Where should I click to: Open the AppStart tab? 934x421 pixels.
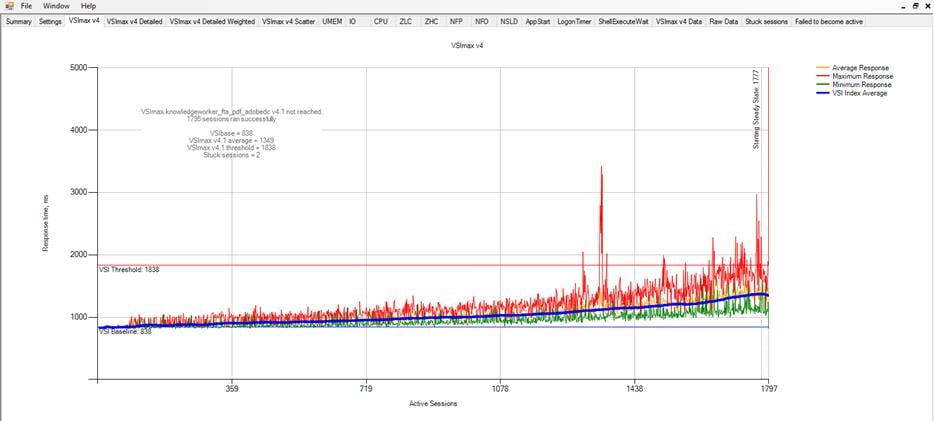(538, 21)
